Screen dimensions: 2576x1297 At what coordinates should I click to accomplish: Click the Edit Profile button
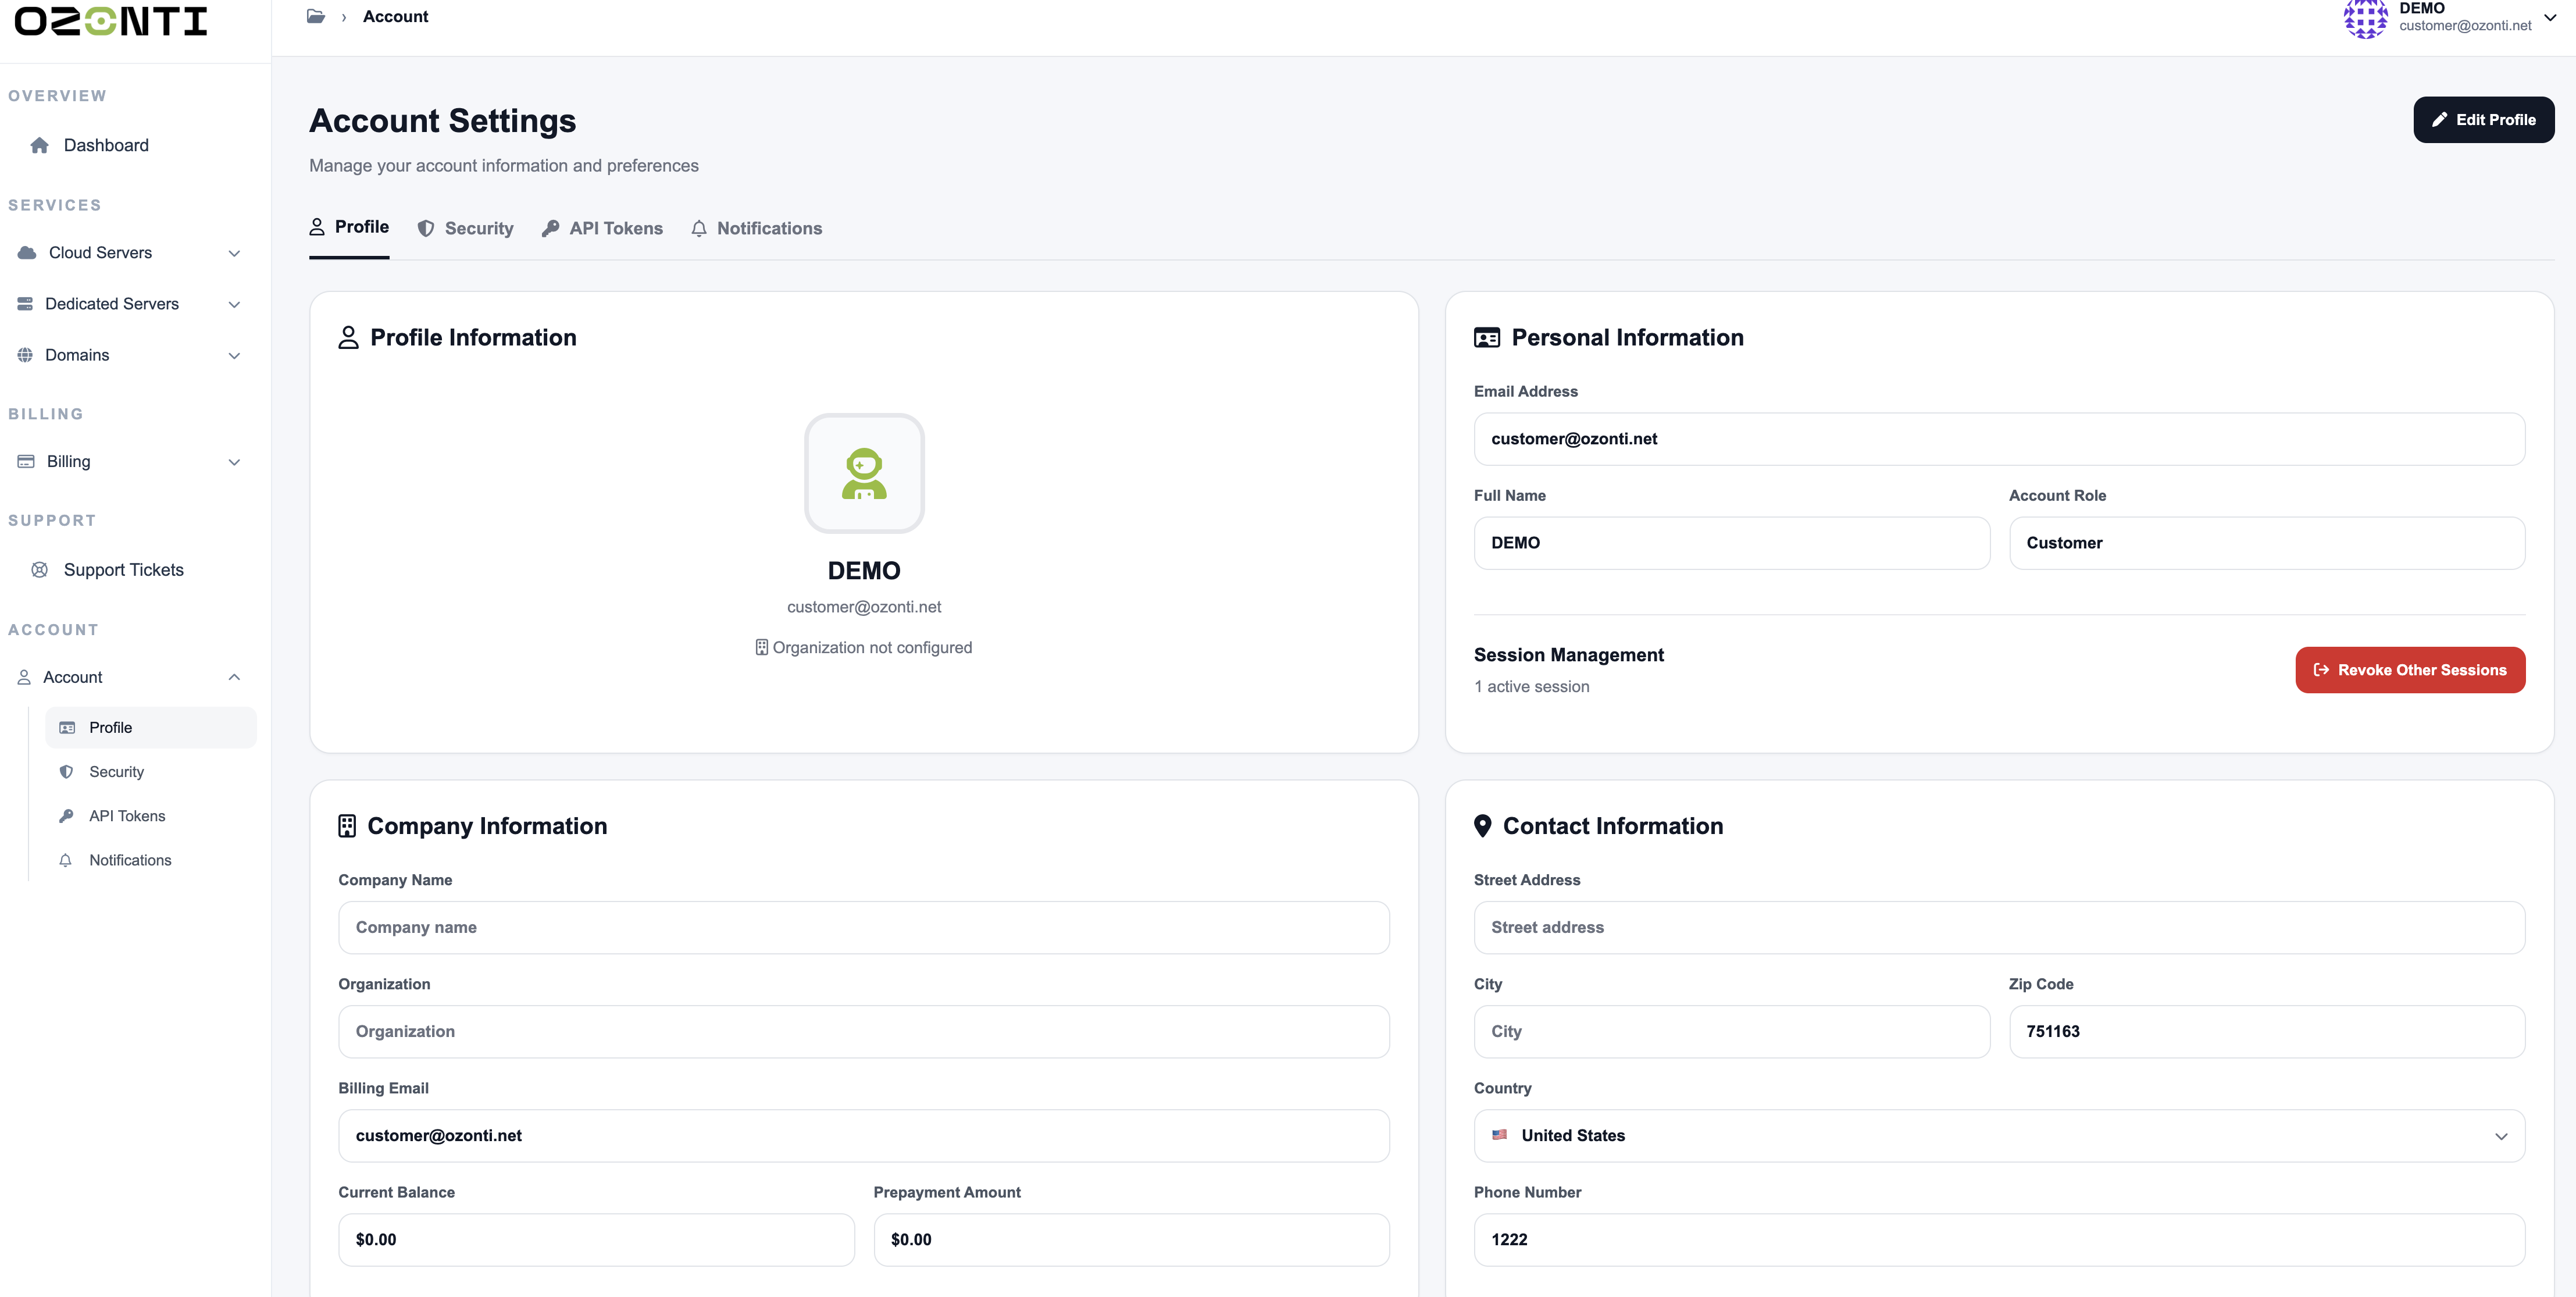[2484, 120]
